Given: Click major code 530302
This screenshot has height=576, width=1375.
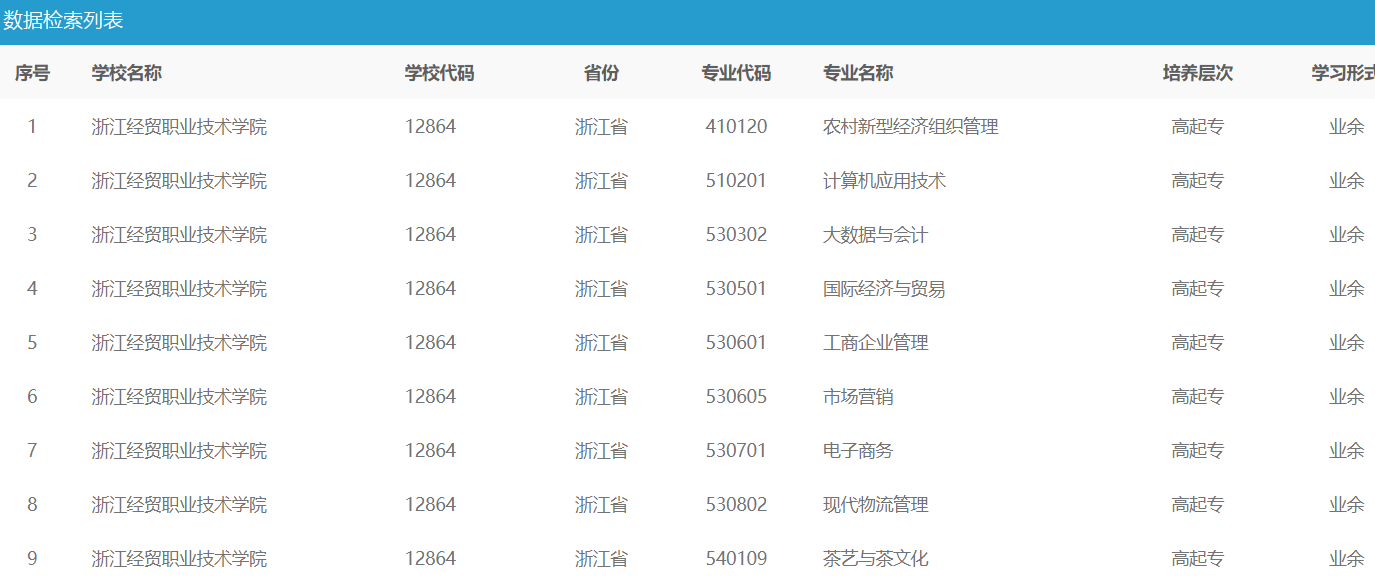Looking at the screenshot, I should (x=736, y=235).
